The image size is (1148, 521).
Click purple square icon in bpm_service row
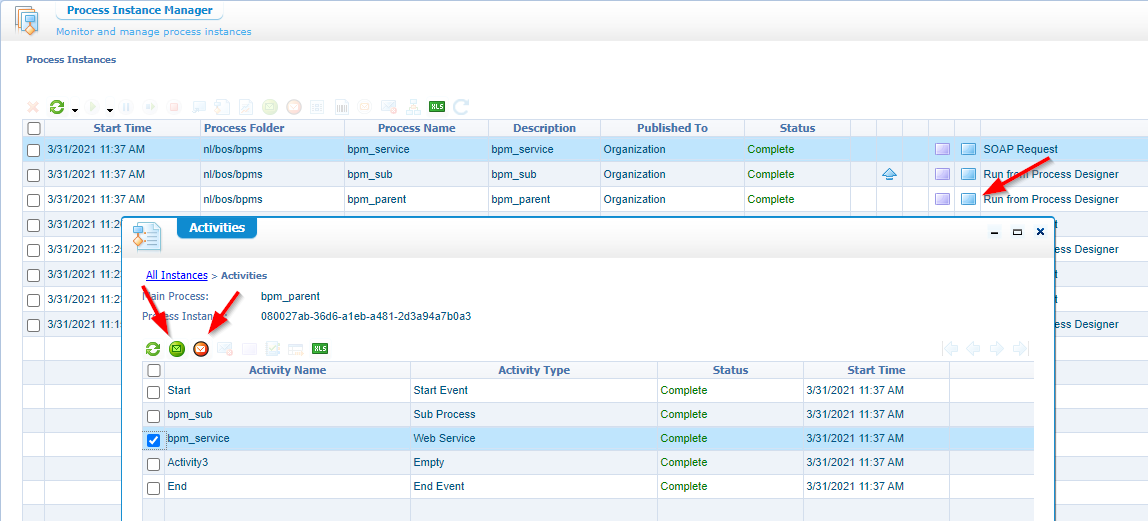(x=942, y=149)
